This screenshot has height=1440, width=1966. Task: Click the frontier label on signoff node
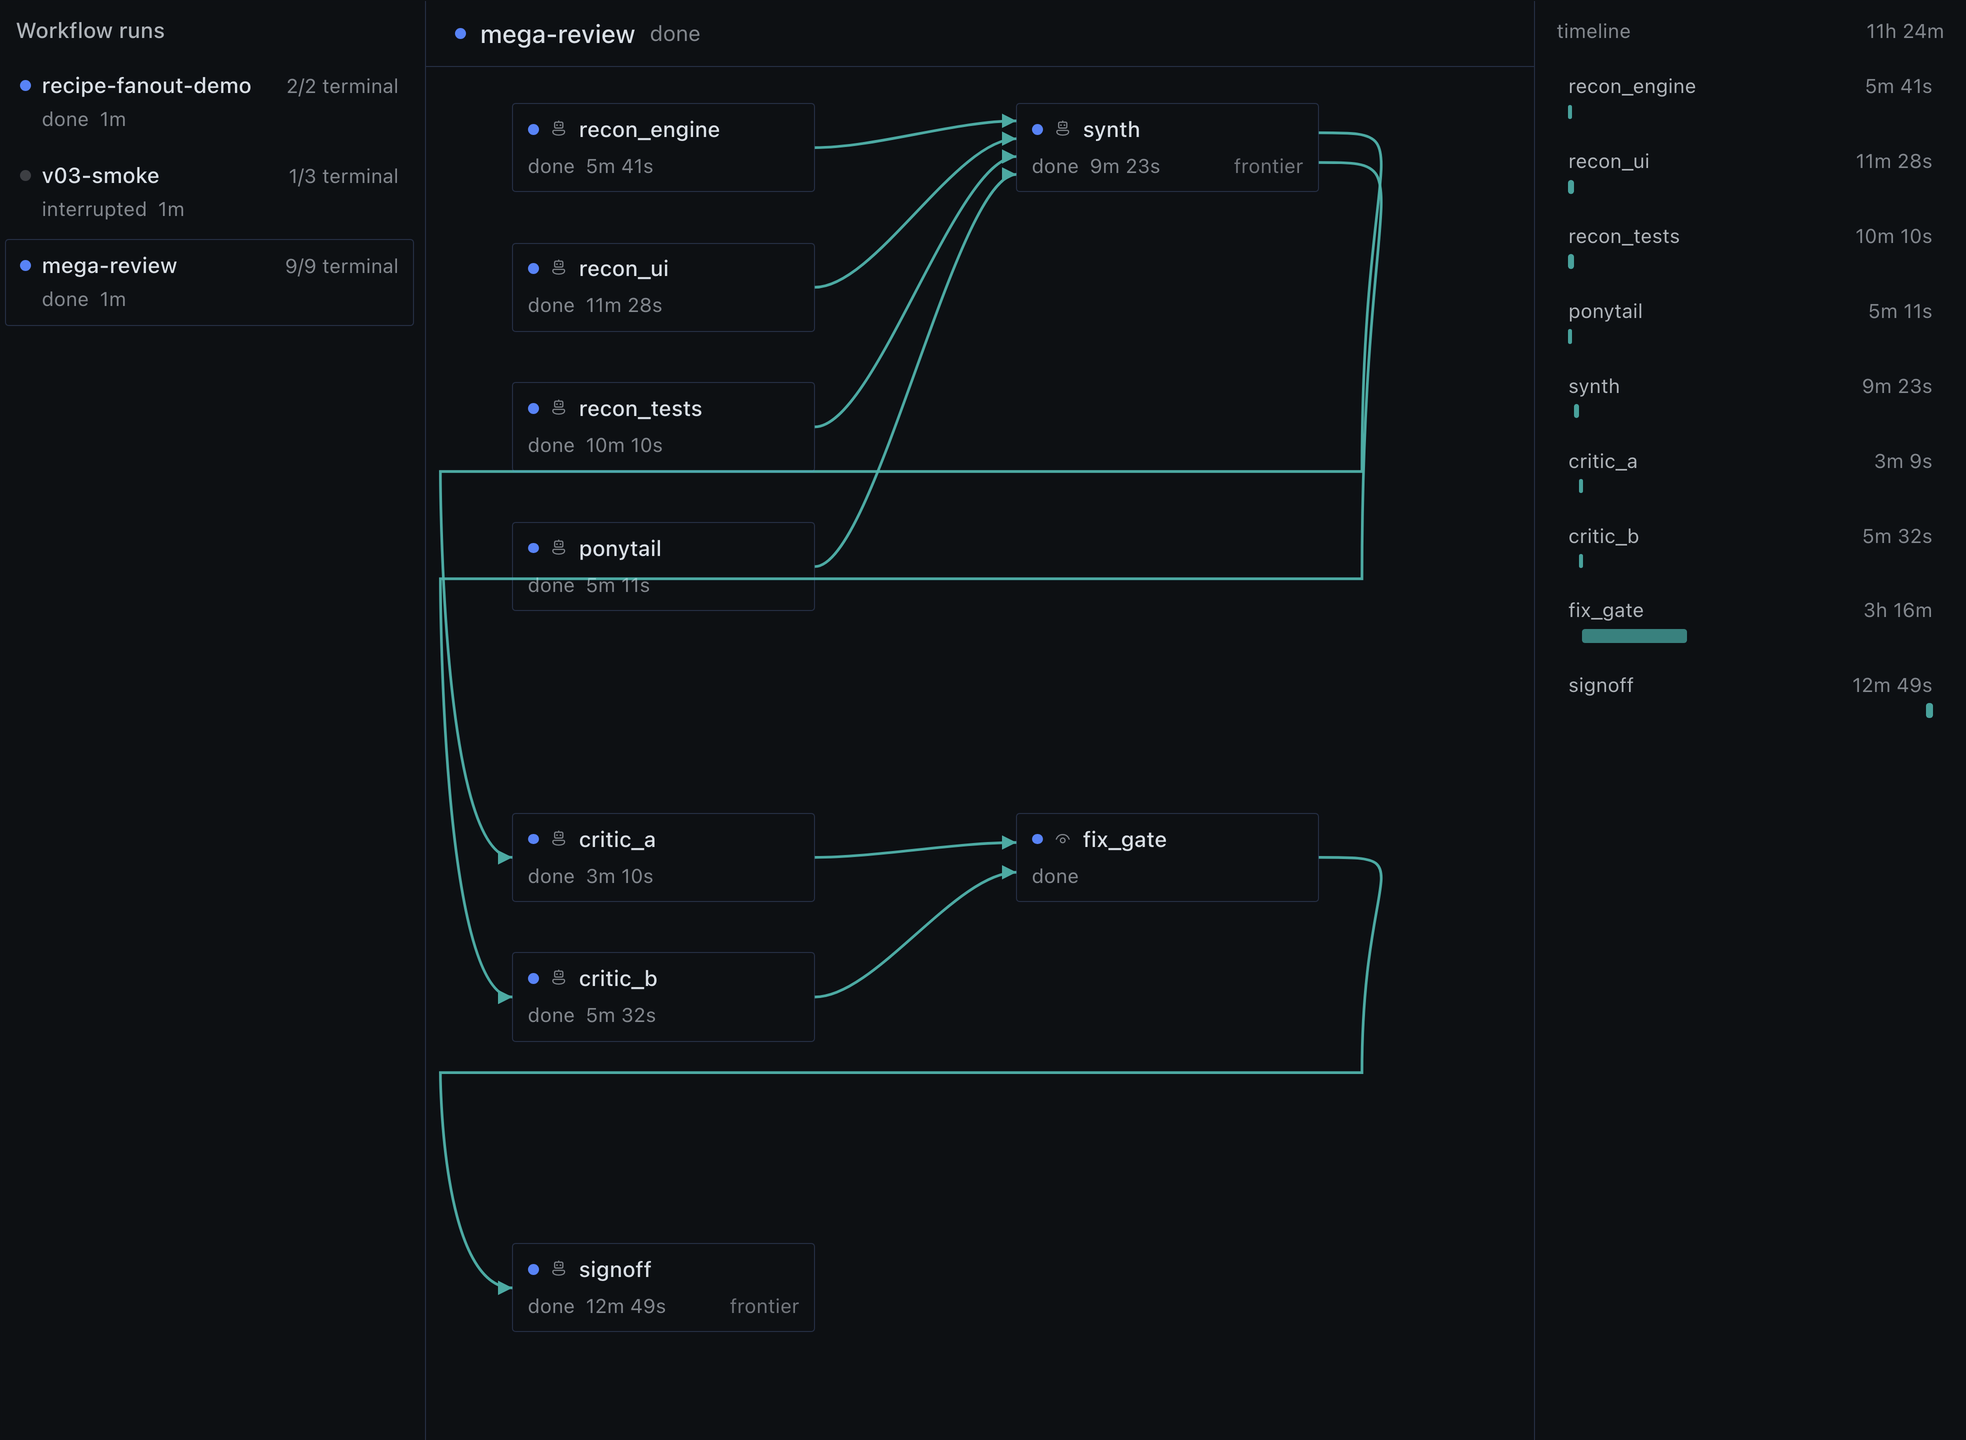click(764, 1307)
